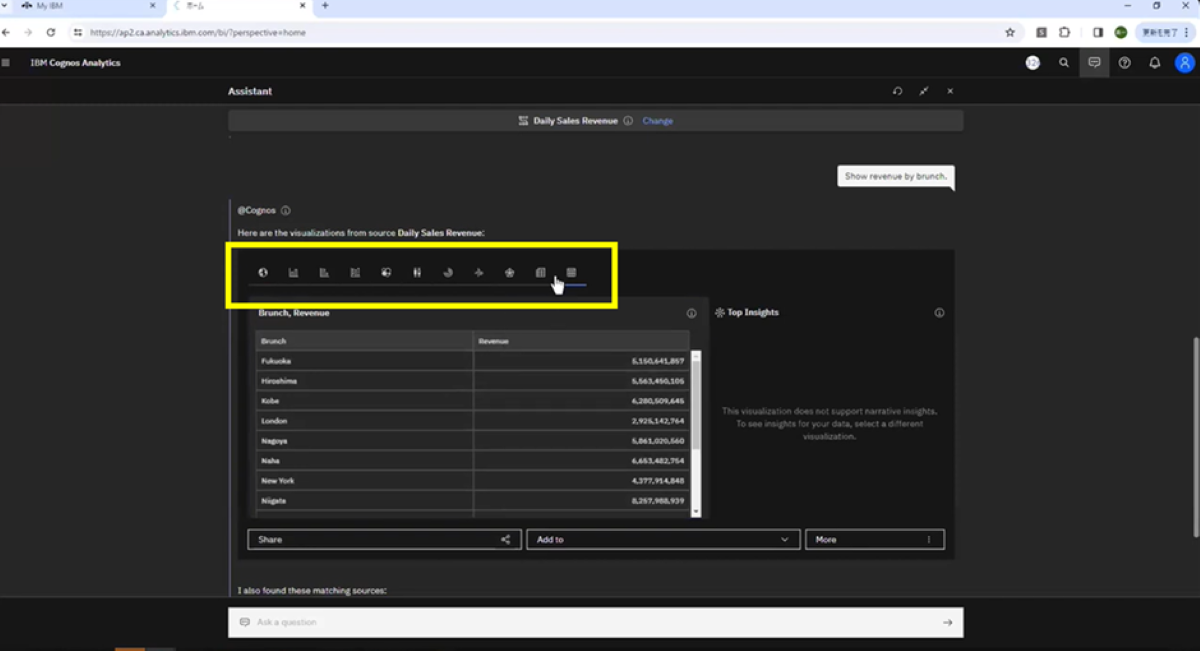Viewport: 1200px width, 651px height.
Task: Select the New York row
Action: coord(473,481)
